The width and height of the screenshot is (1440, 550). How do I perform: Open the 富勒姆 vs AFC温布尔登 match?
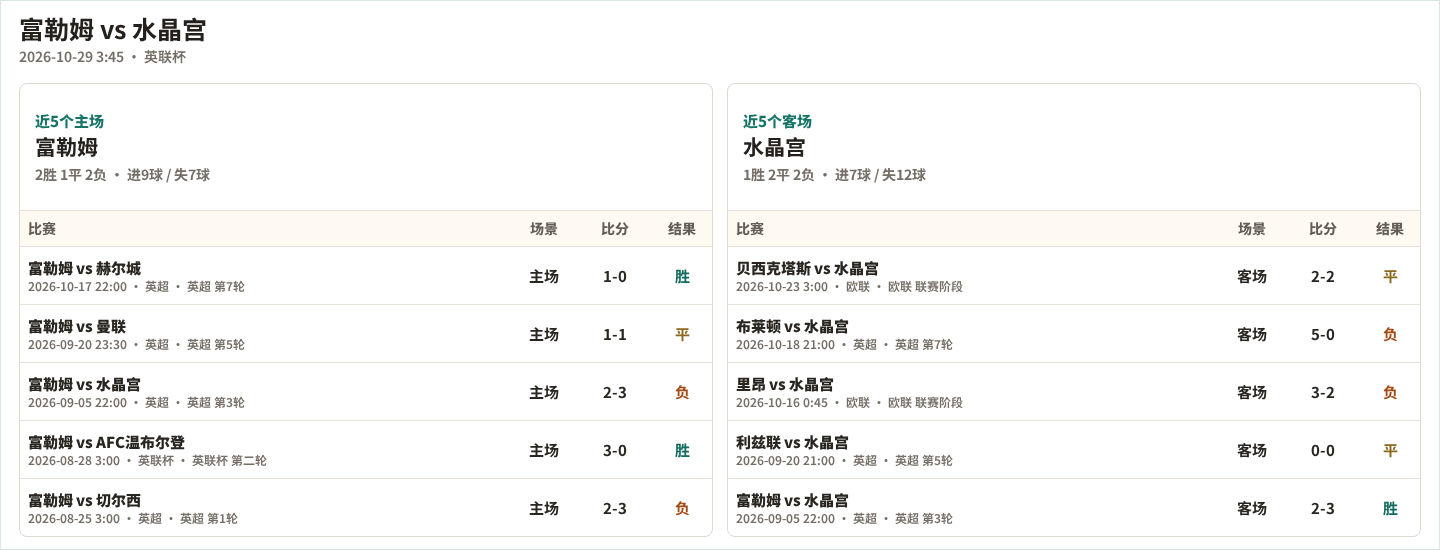107,442
